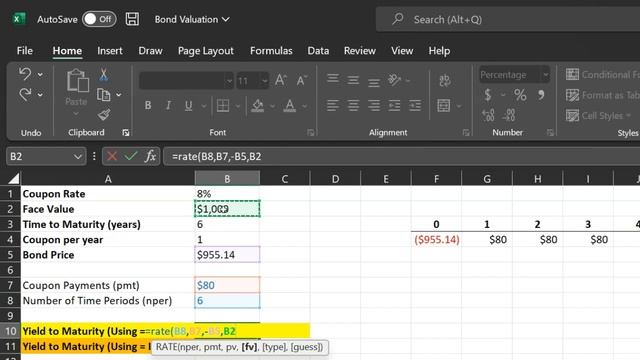Click the Copy icon
640x360 pixels.
[104, 95]
